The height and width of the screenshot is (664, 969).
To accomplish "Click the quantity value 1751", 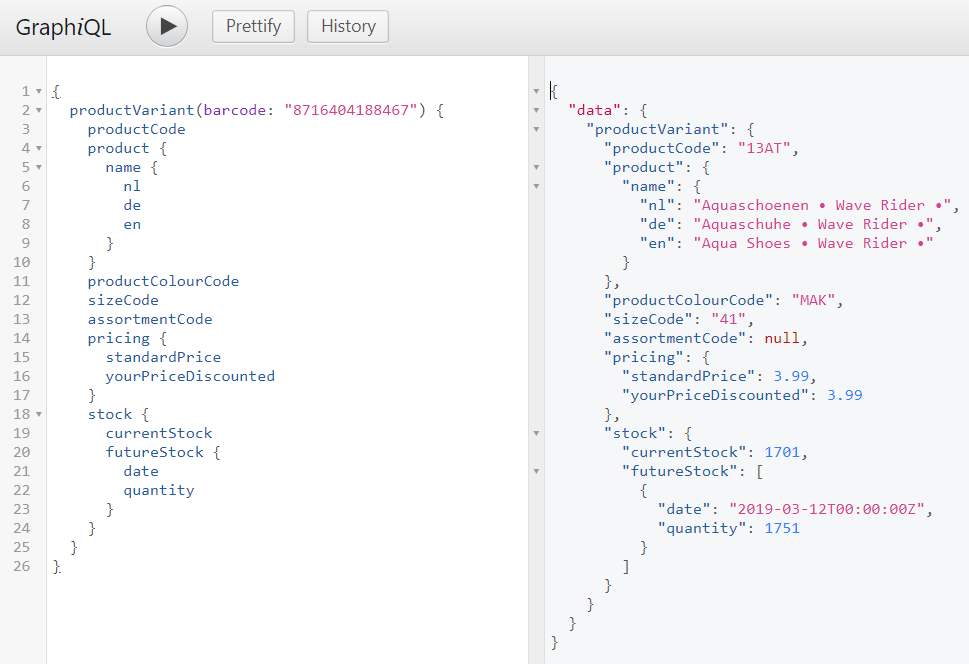I will tap(782, 529).
